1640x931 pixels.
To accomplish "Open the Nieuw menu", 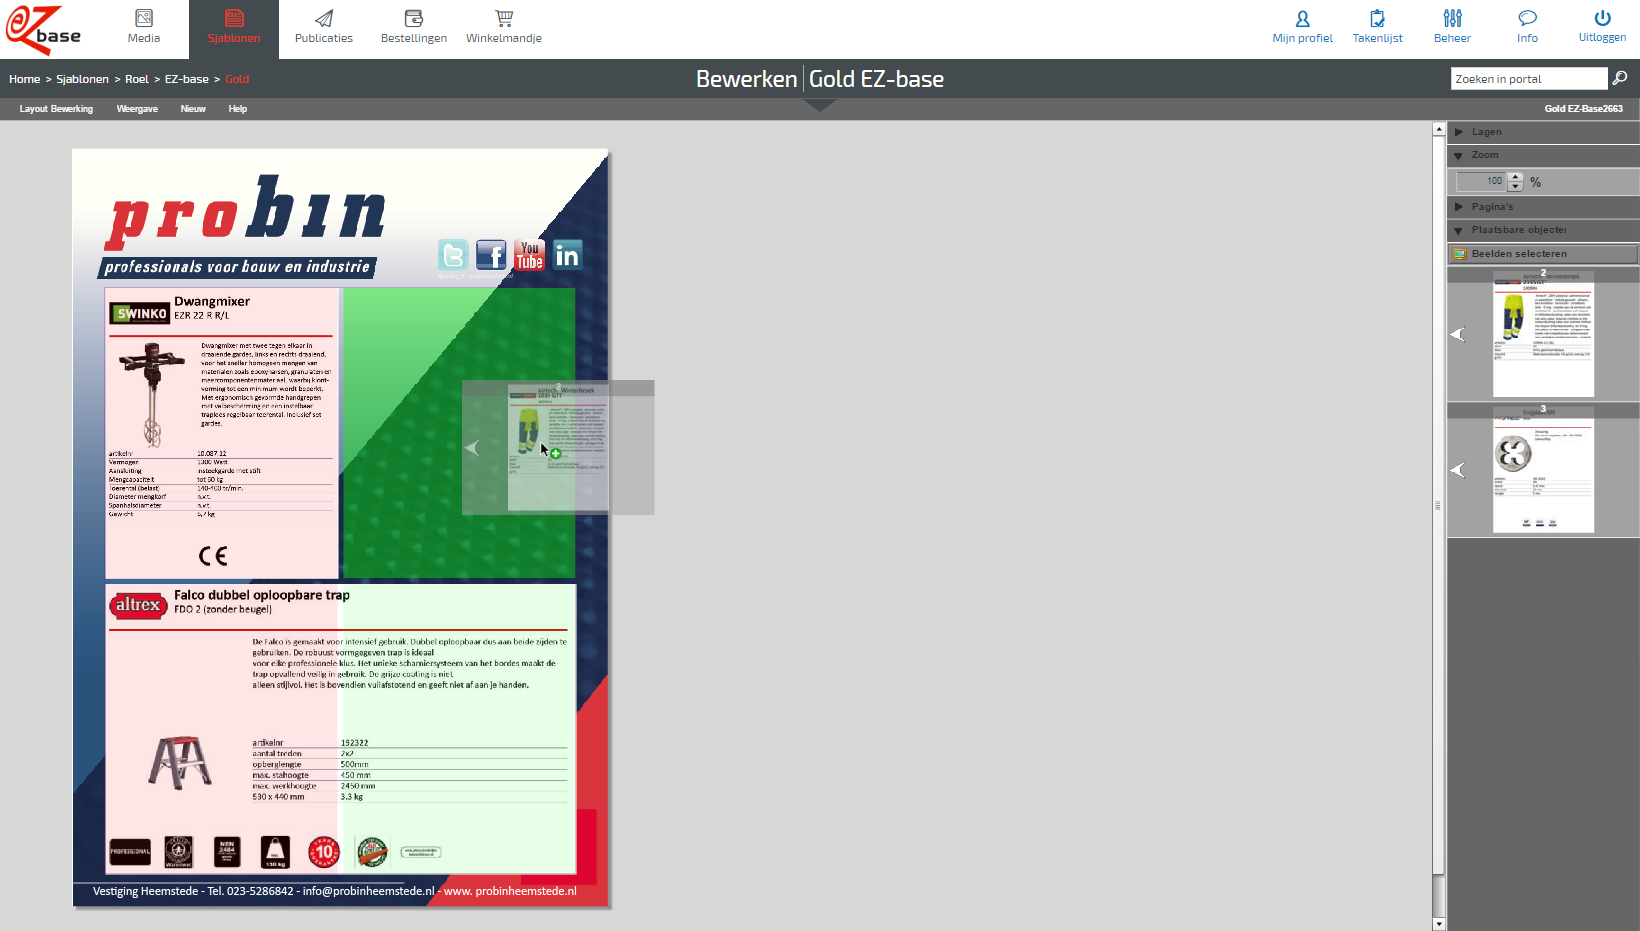I will pos(193,109).
